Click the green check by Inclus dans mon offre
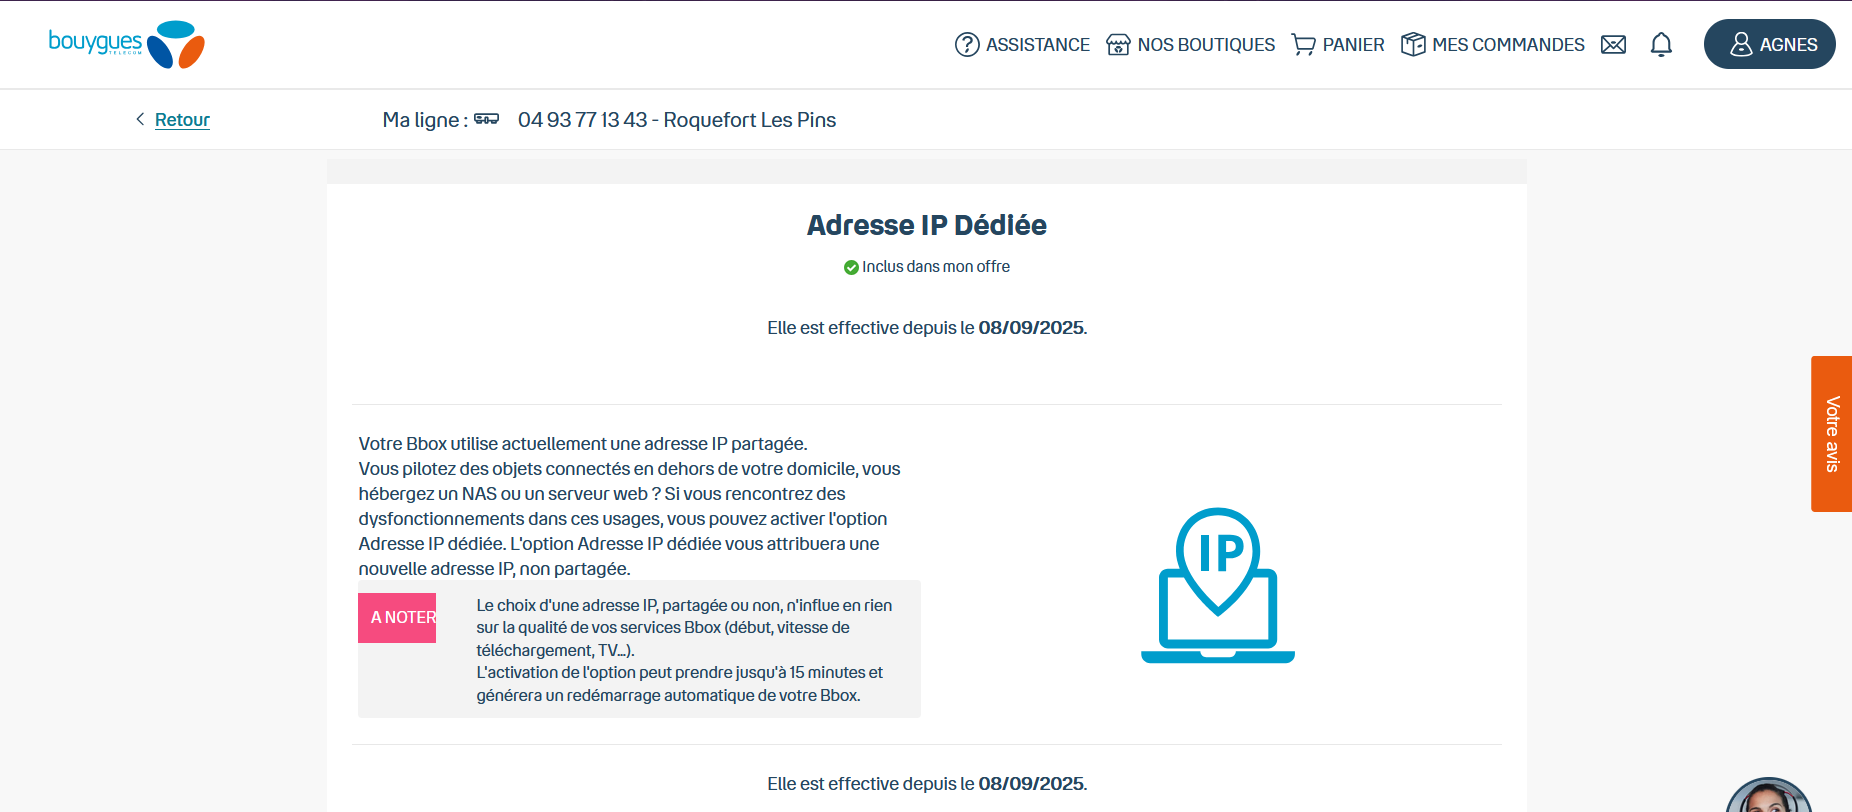This screenshot has width=1852, height=812. click(x=851, y=267)
